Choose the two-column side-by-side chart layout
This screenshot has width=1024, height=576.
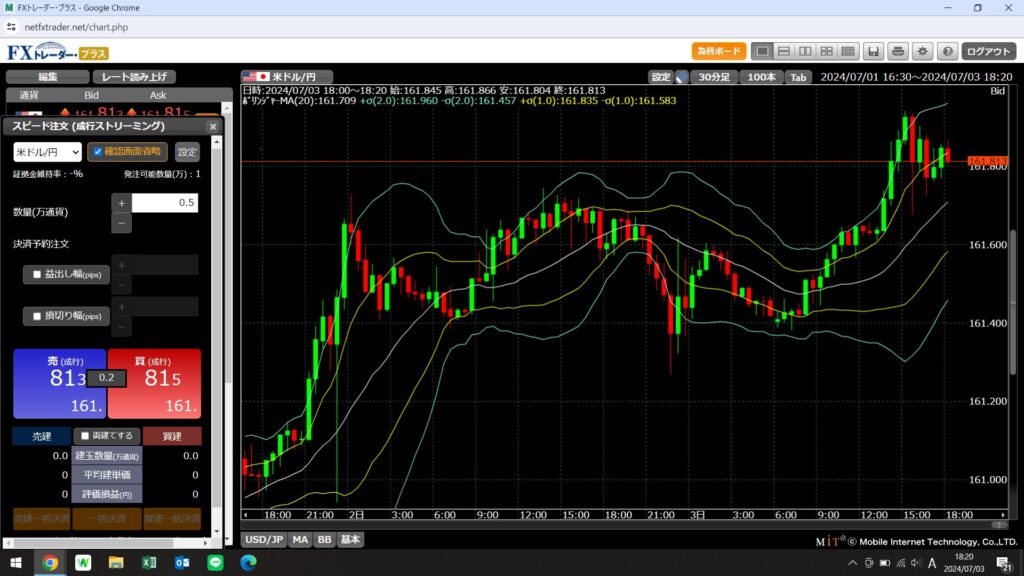coord(806,51)
